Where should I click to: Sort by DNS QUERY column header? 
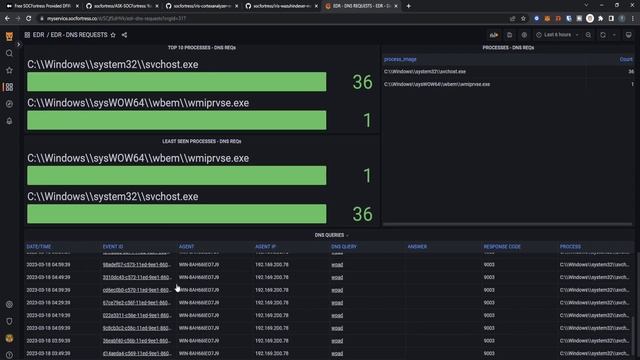pos(344,247)
